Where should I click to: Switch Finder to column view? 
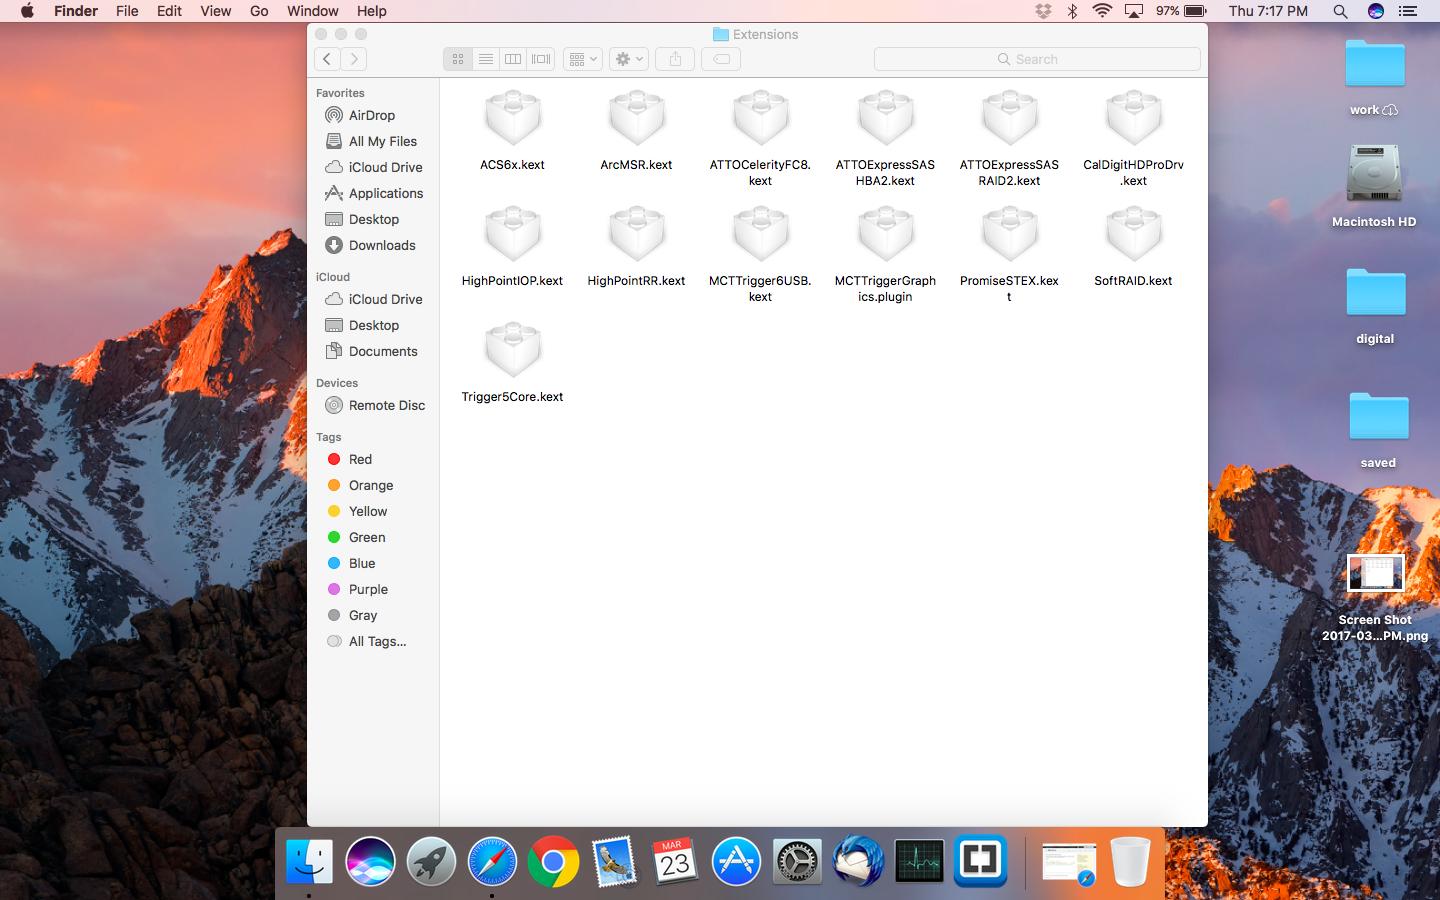click(513, 59)
